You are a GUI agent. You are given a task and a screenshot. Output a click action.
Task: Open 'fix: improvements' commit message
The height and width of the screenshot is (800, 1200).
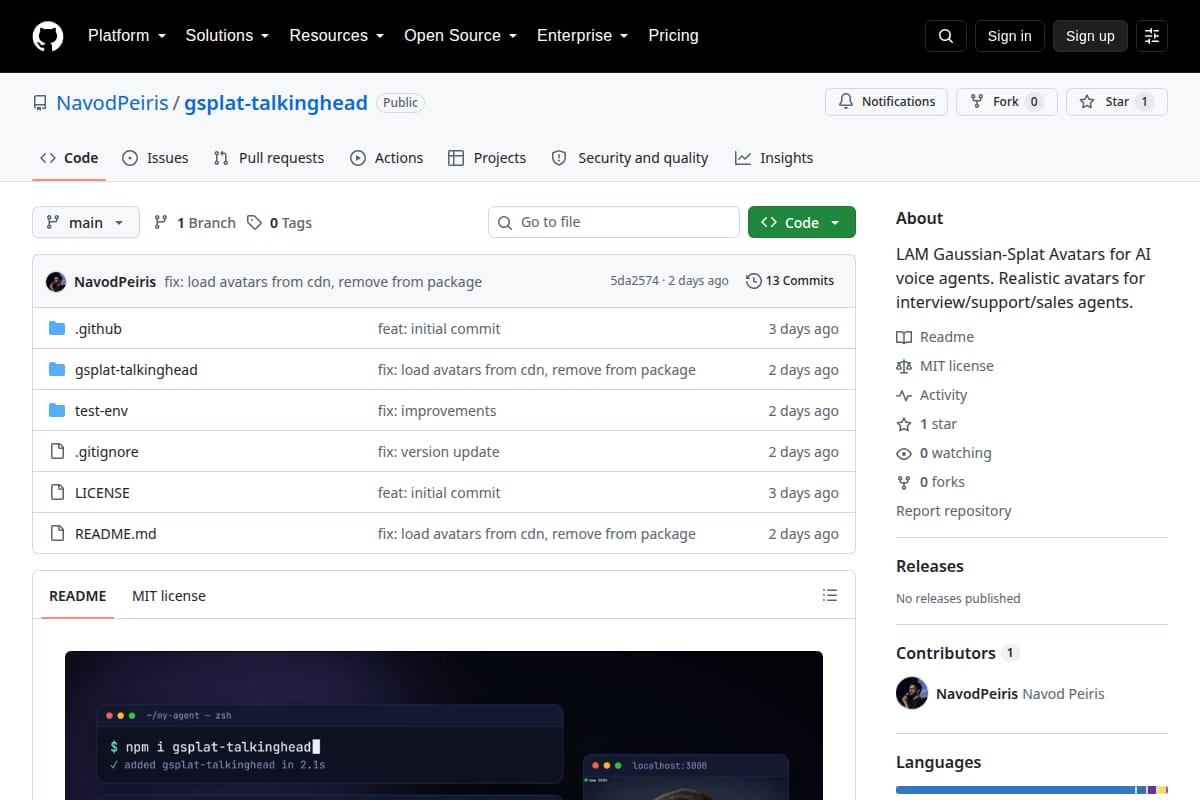(x=437, y=411)
